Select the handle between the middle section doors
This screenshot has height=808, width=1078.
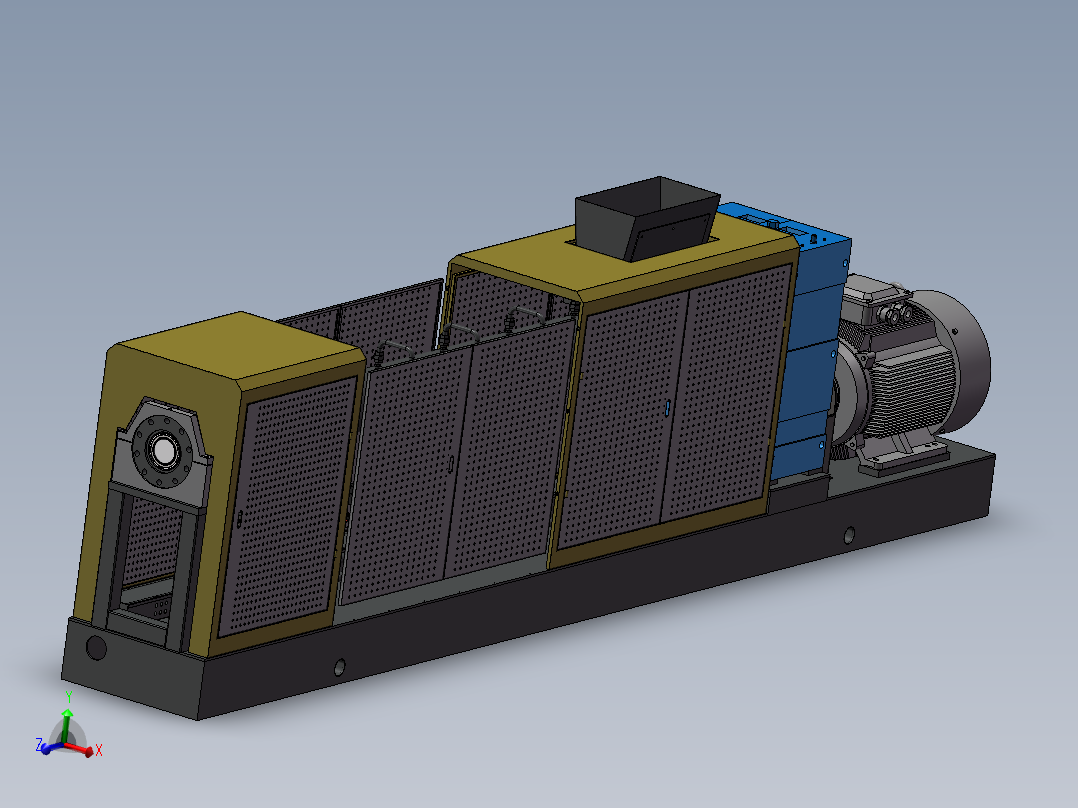pos(451,464)
